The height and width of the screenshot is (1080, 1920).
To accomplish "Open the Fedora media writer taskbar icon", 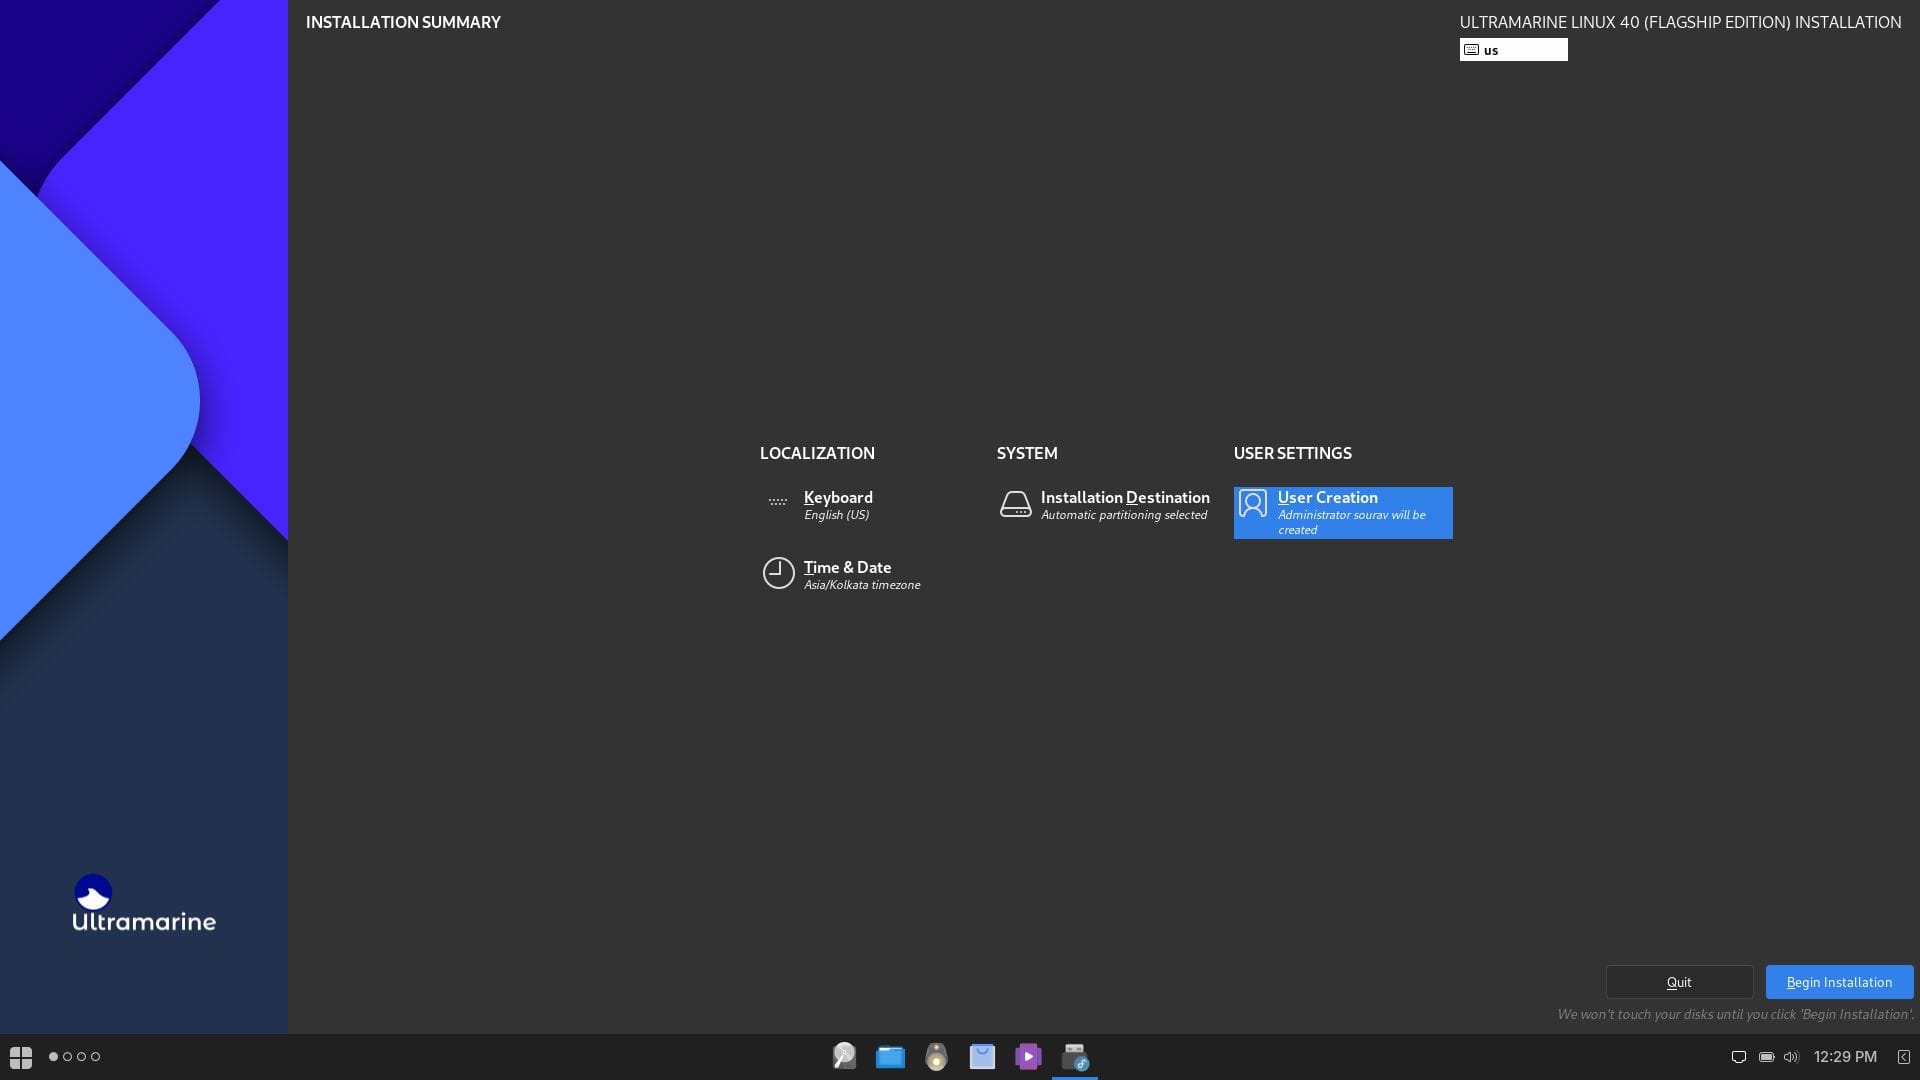I will point(1076,1057).
